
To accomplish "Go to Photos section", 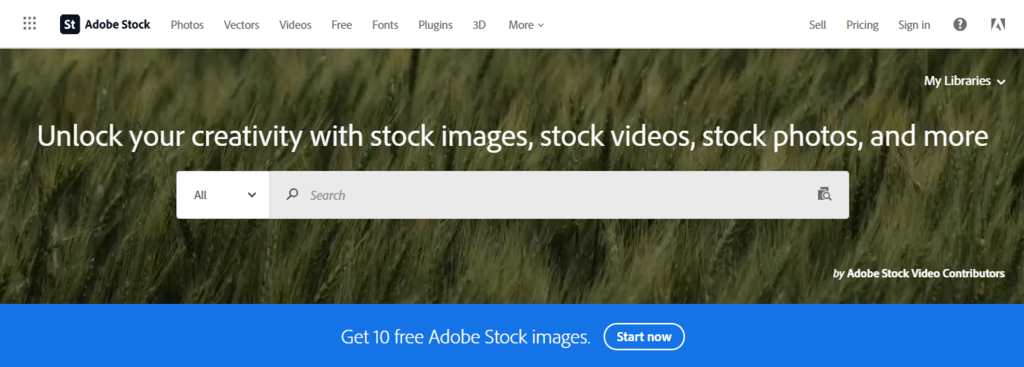I will [187, 25].
